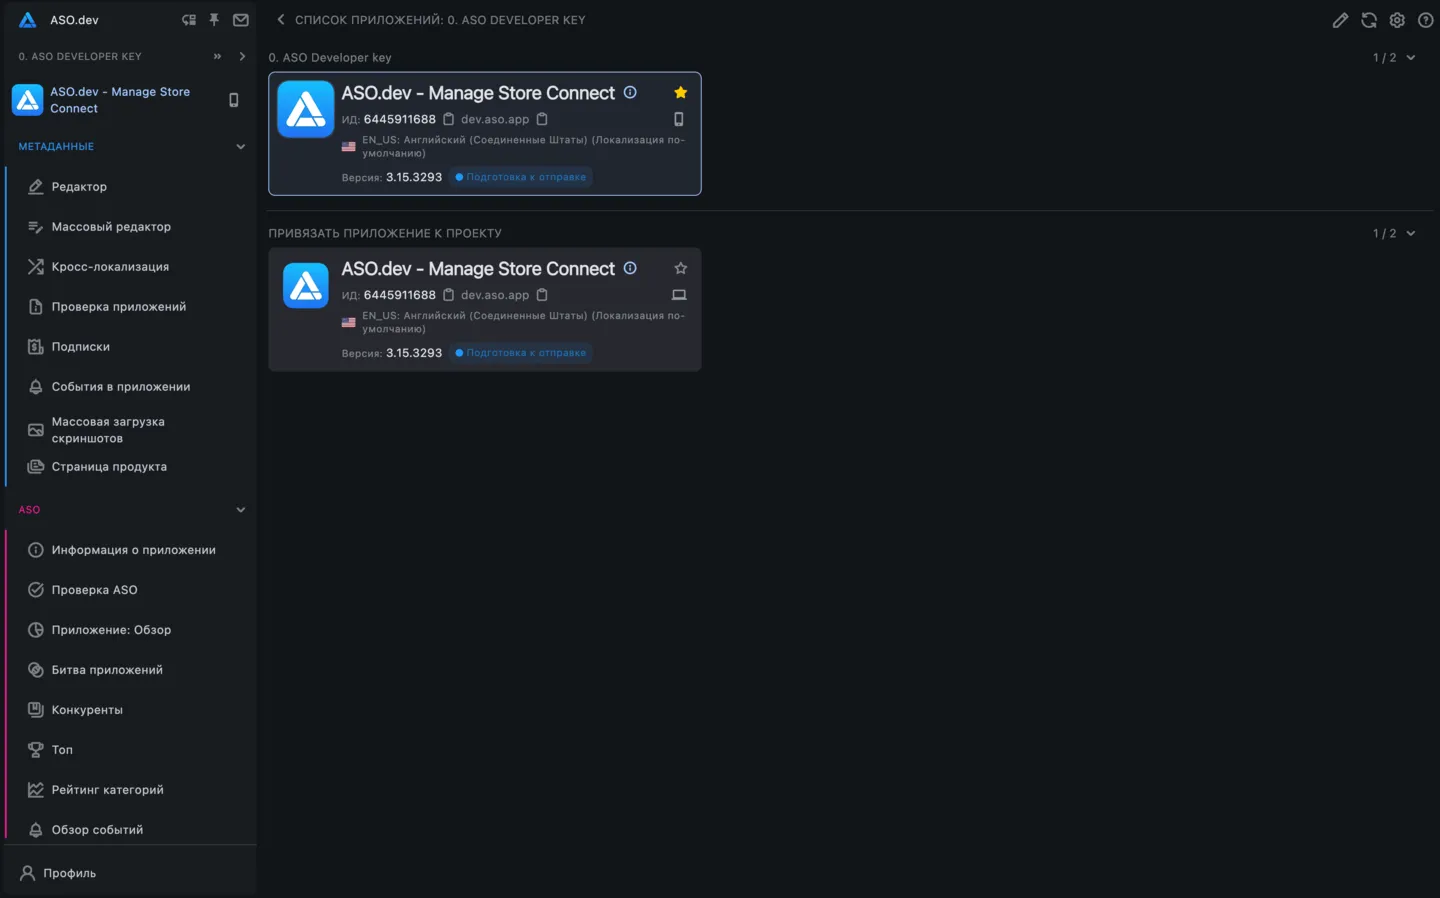Image resolution: width=1440 pixels, height=898 pixels.
Task: Go back using the arrow before СПИСОК ПРИЛОЖЕНИЙ
Action: [x=281, y=20]
